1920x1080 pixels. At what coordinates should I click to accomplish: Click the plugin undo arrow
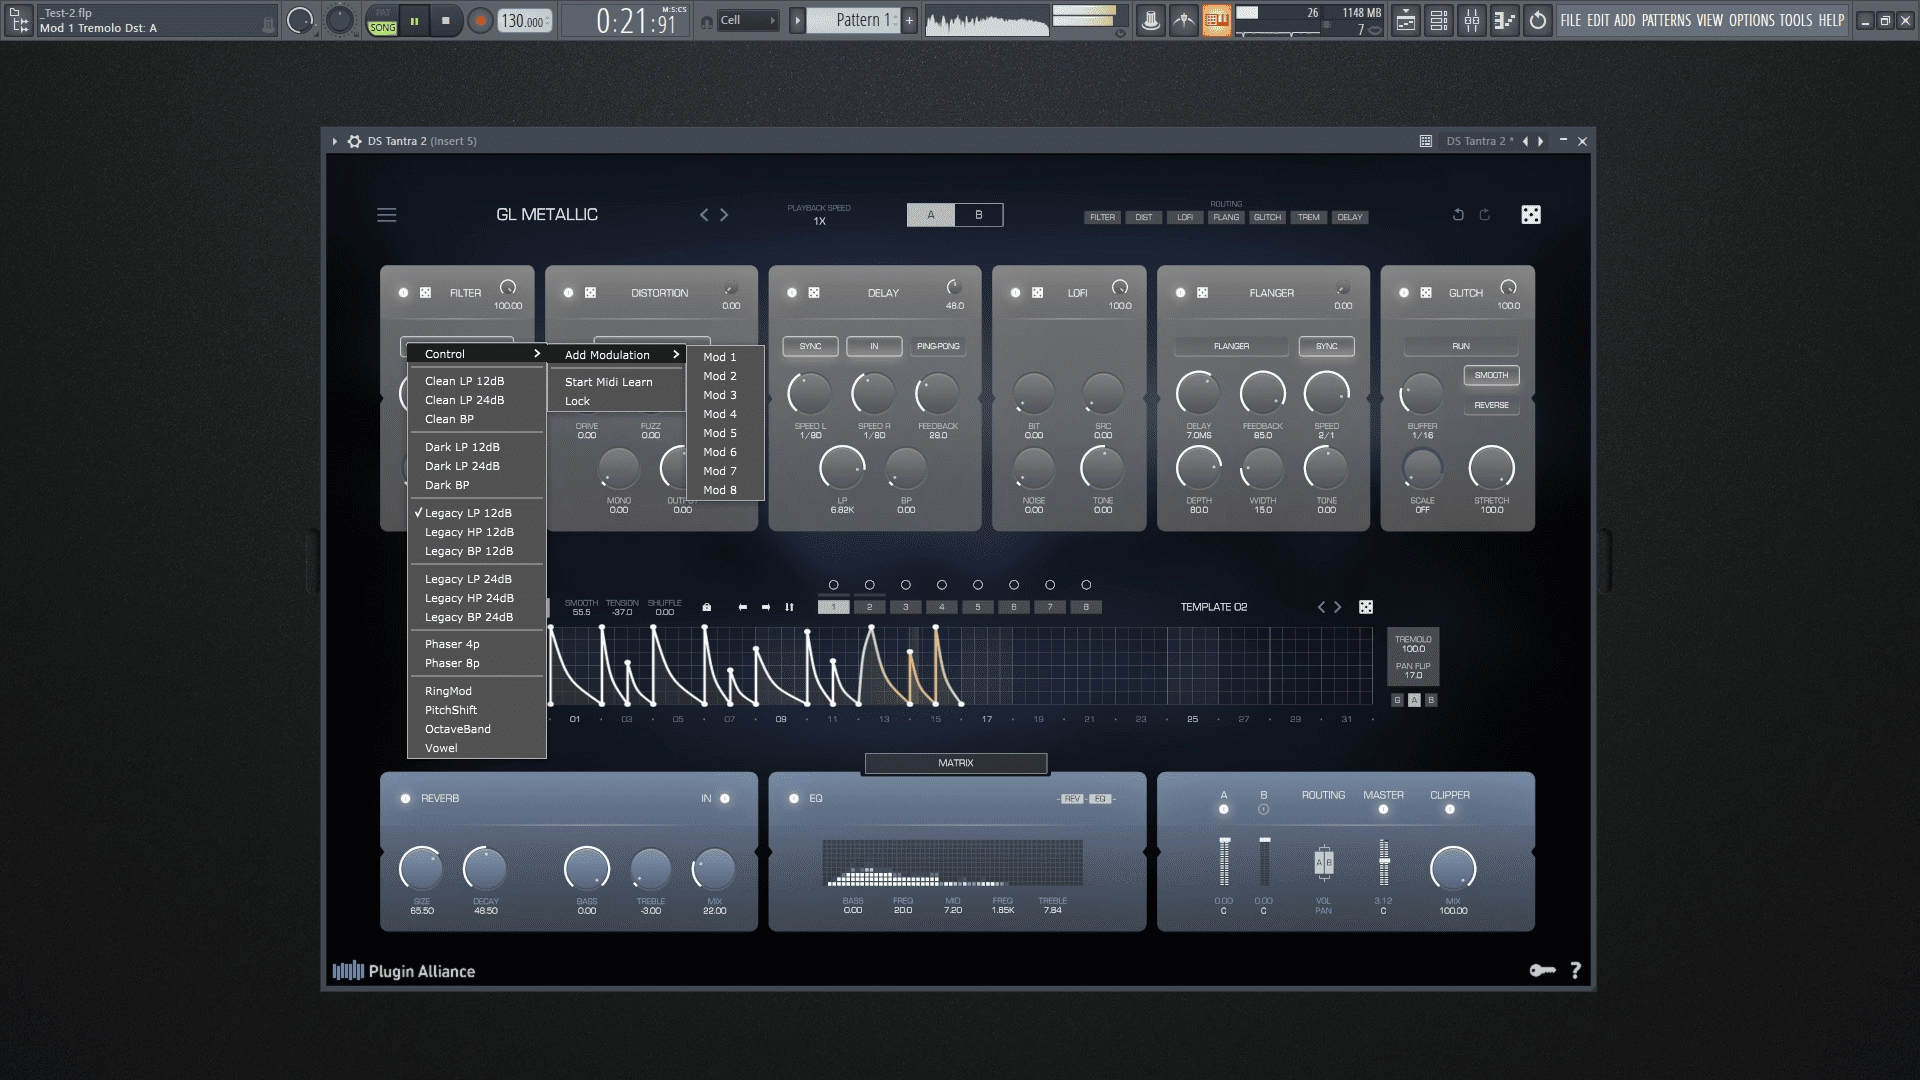point(1458,215)
